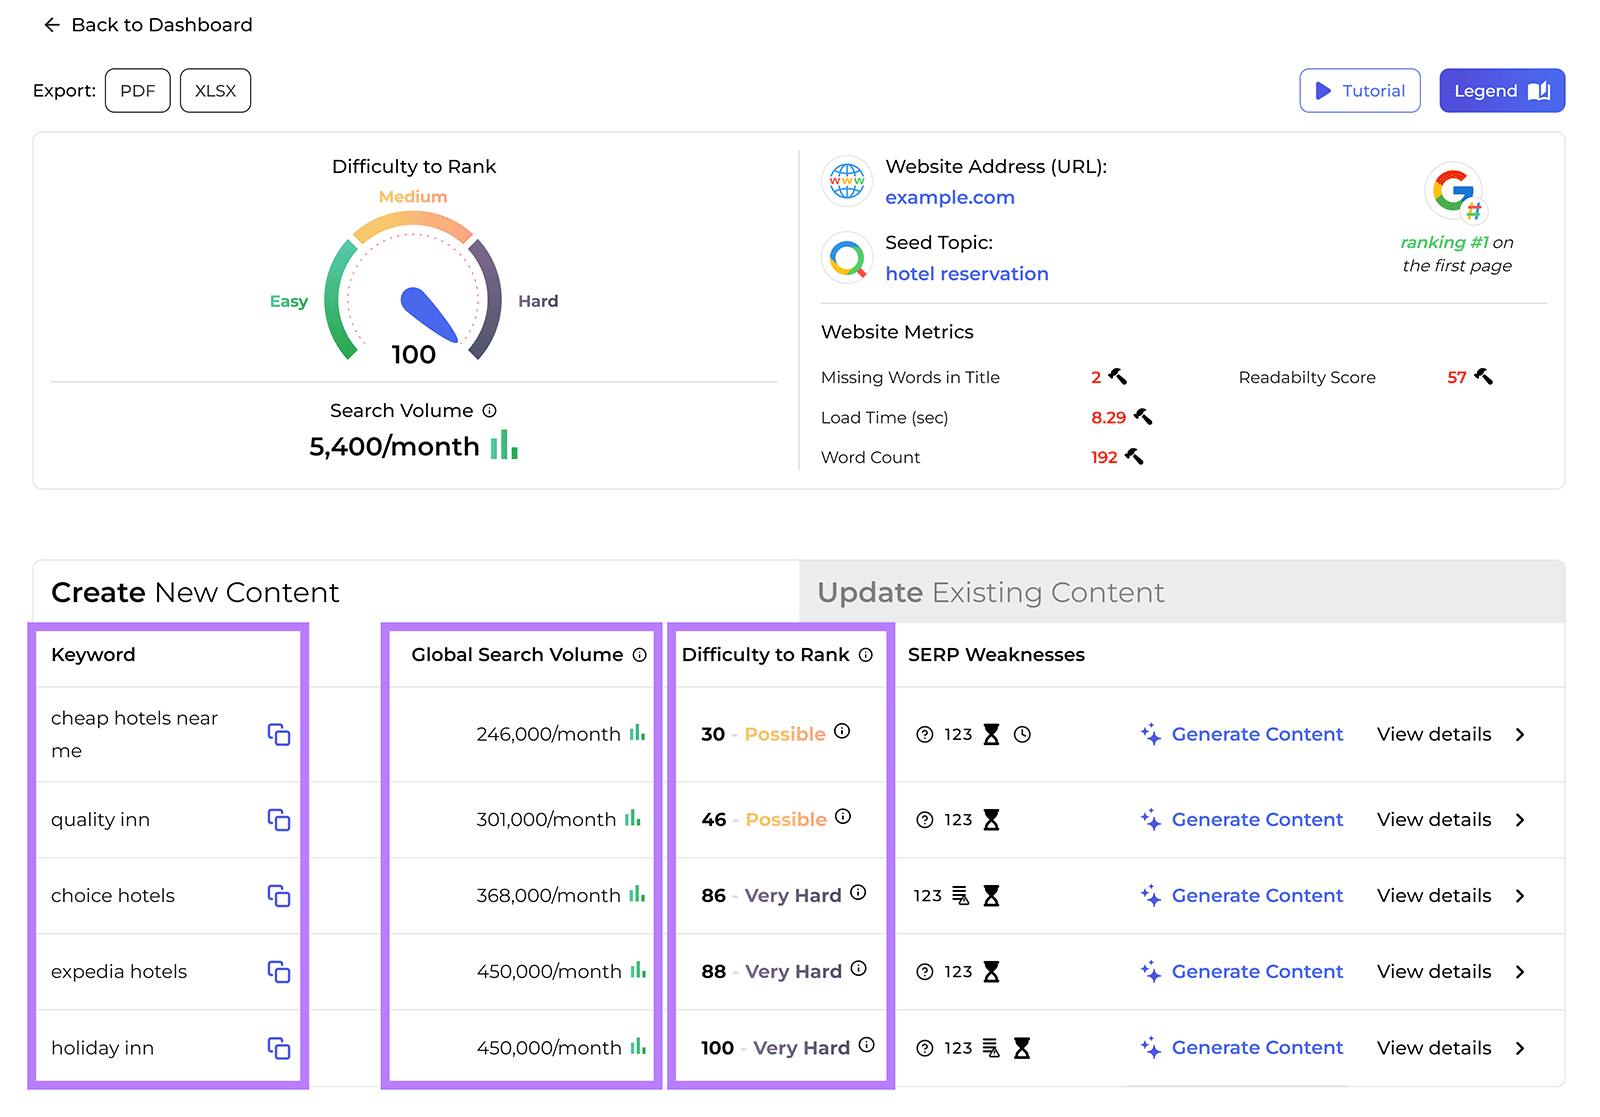The width and height of the screenshot is (1600, 1117).
Task: Click info icon next to Search Volume
Action: tap(489, 411)
